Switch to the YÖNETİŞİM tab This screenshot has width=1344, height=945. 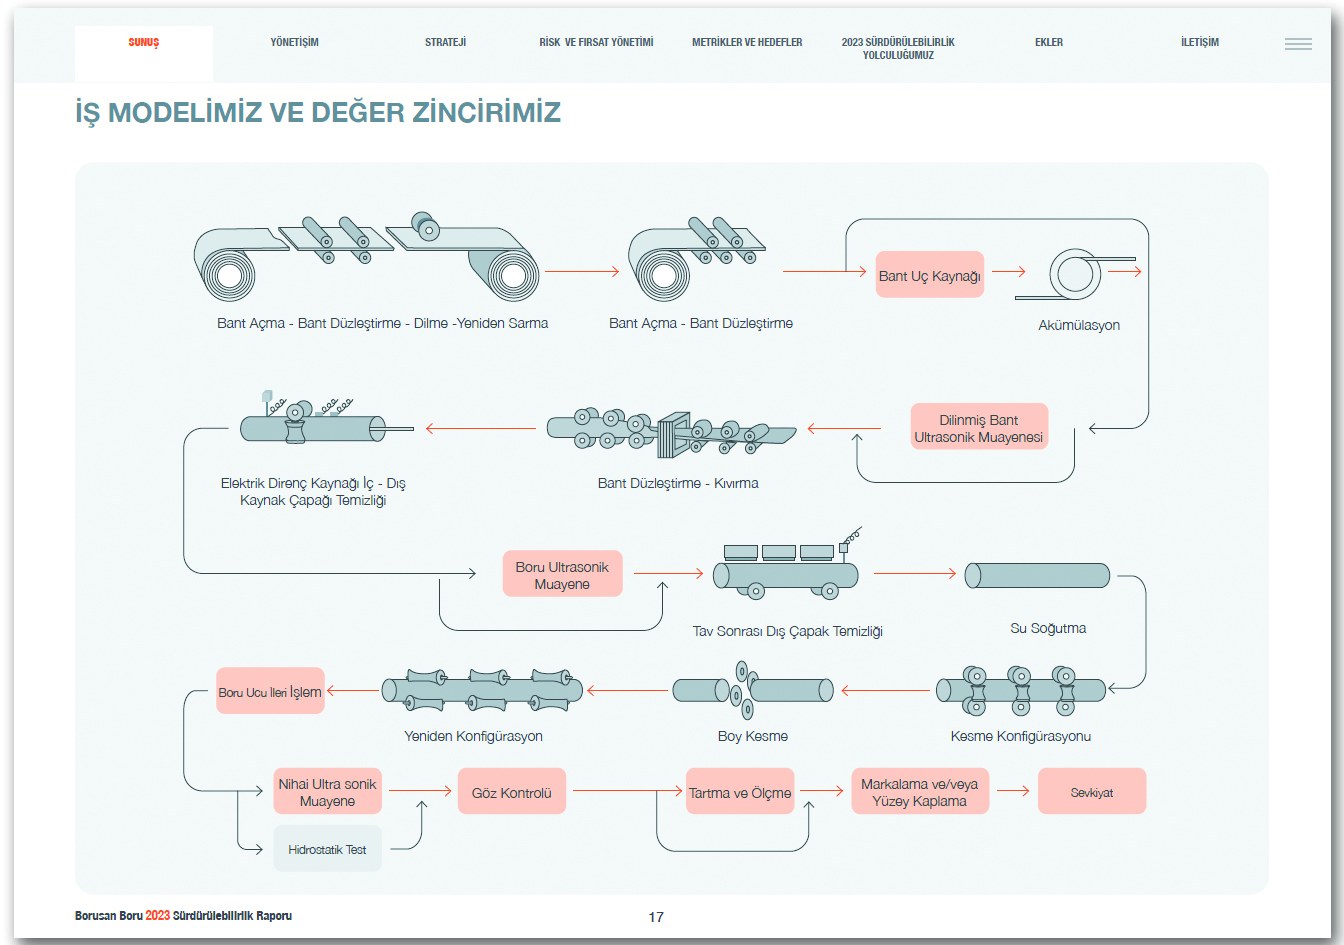[x=294, y=42]
